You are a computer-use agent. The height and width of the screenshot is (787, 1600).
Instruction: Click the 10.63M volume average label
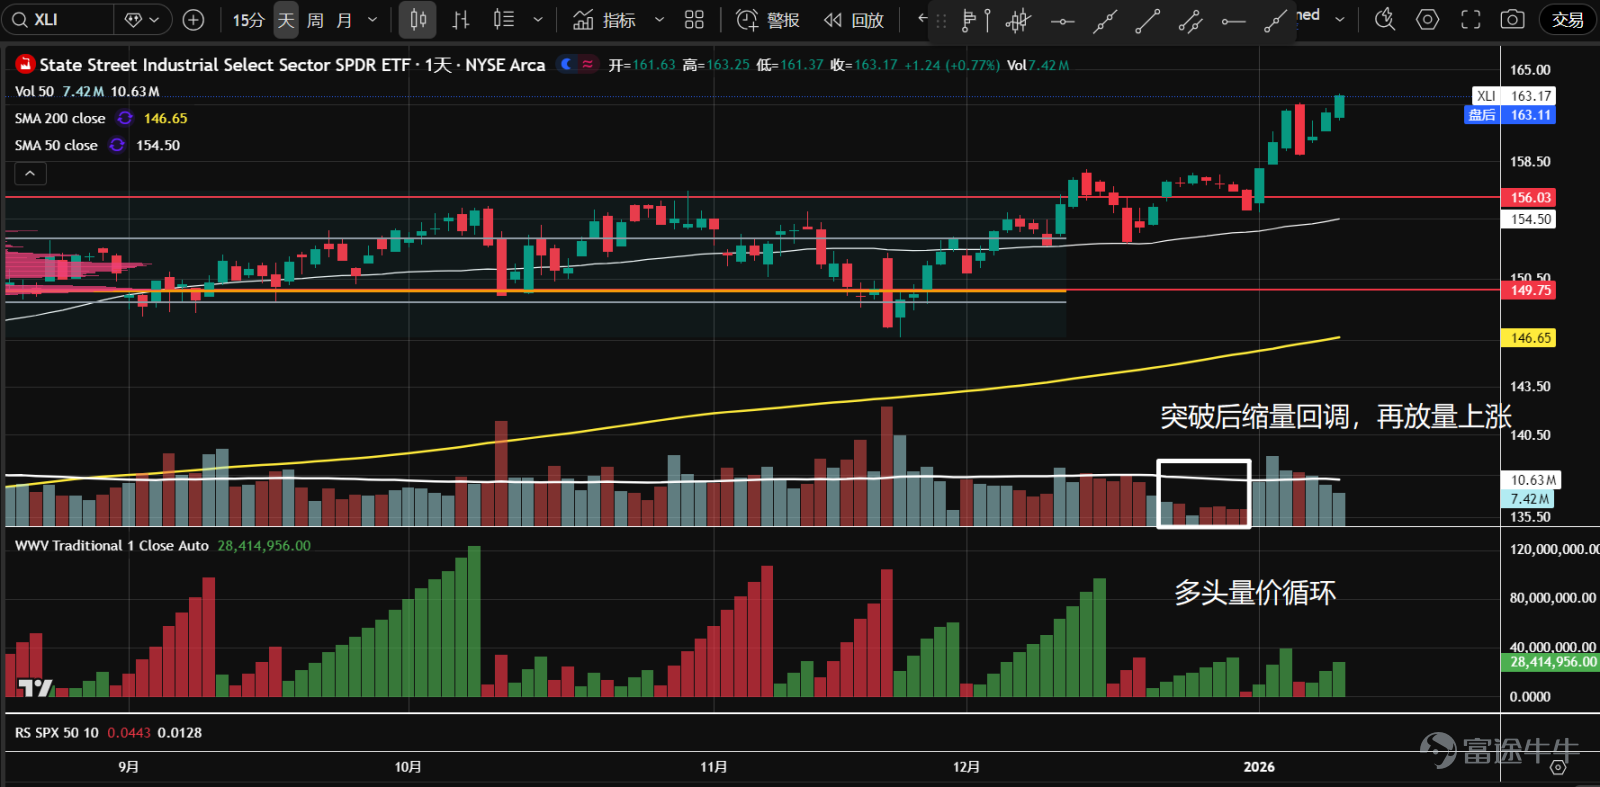1531,480
